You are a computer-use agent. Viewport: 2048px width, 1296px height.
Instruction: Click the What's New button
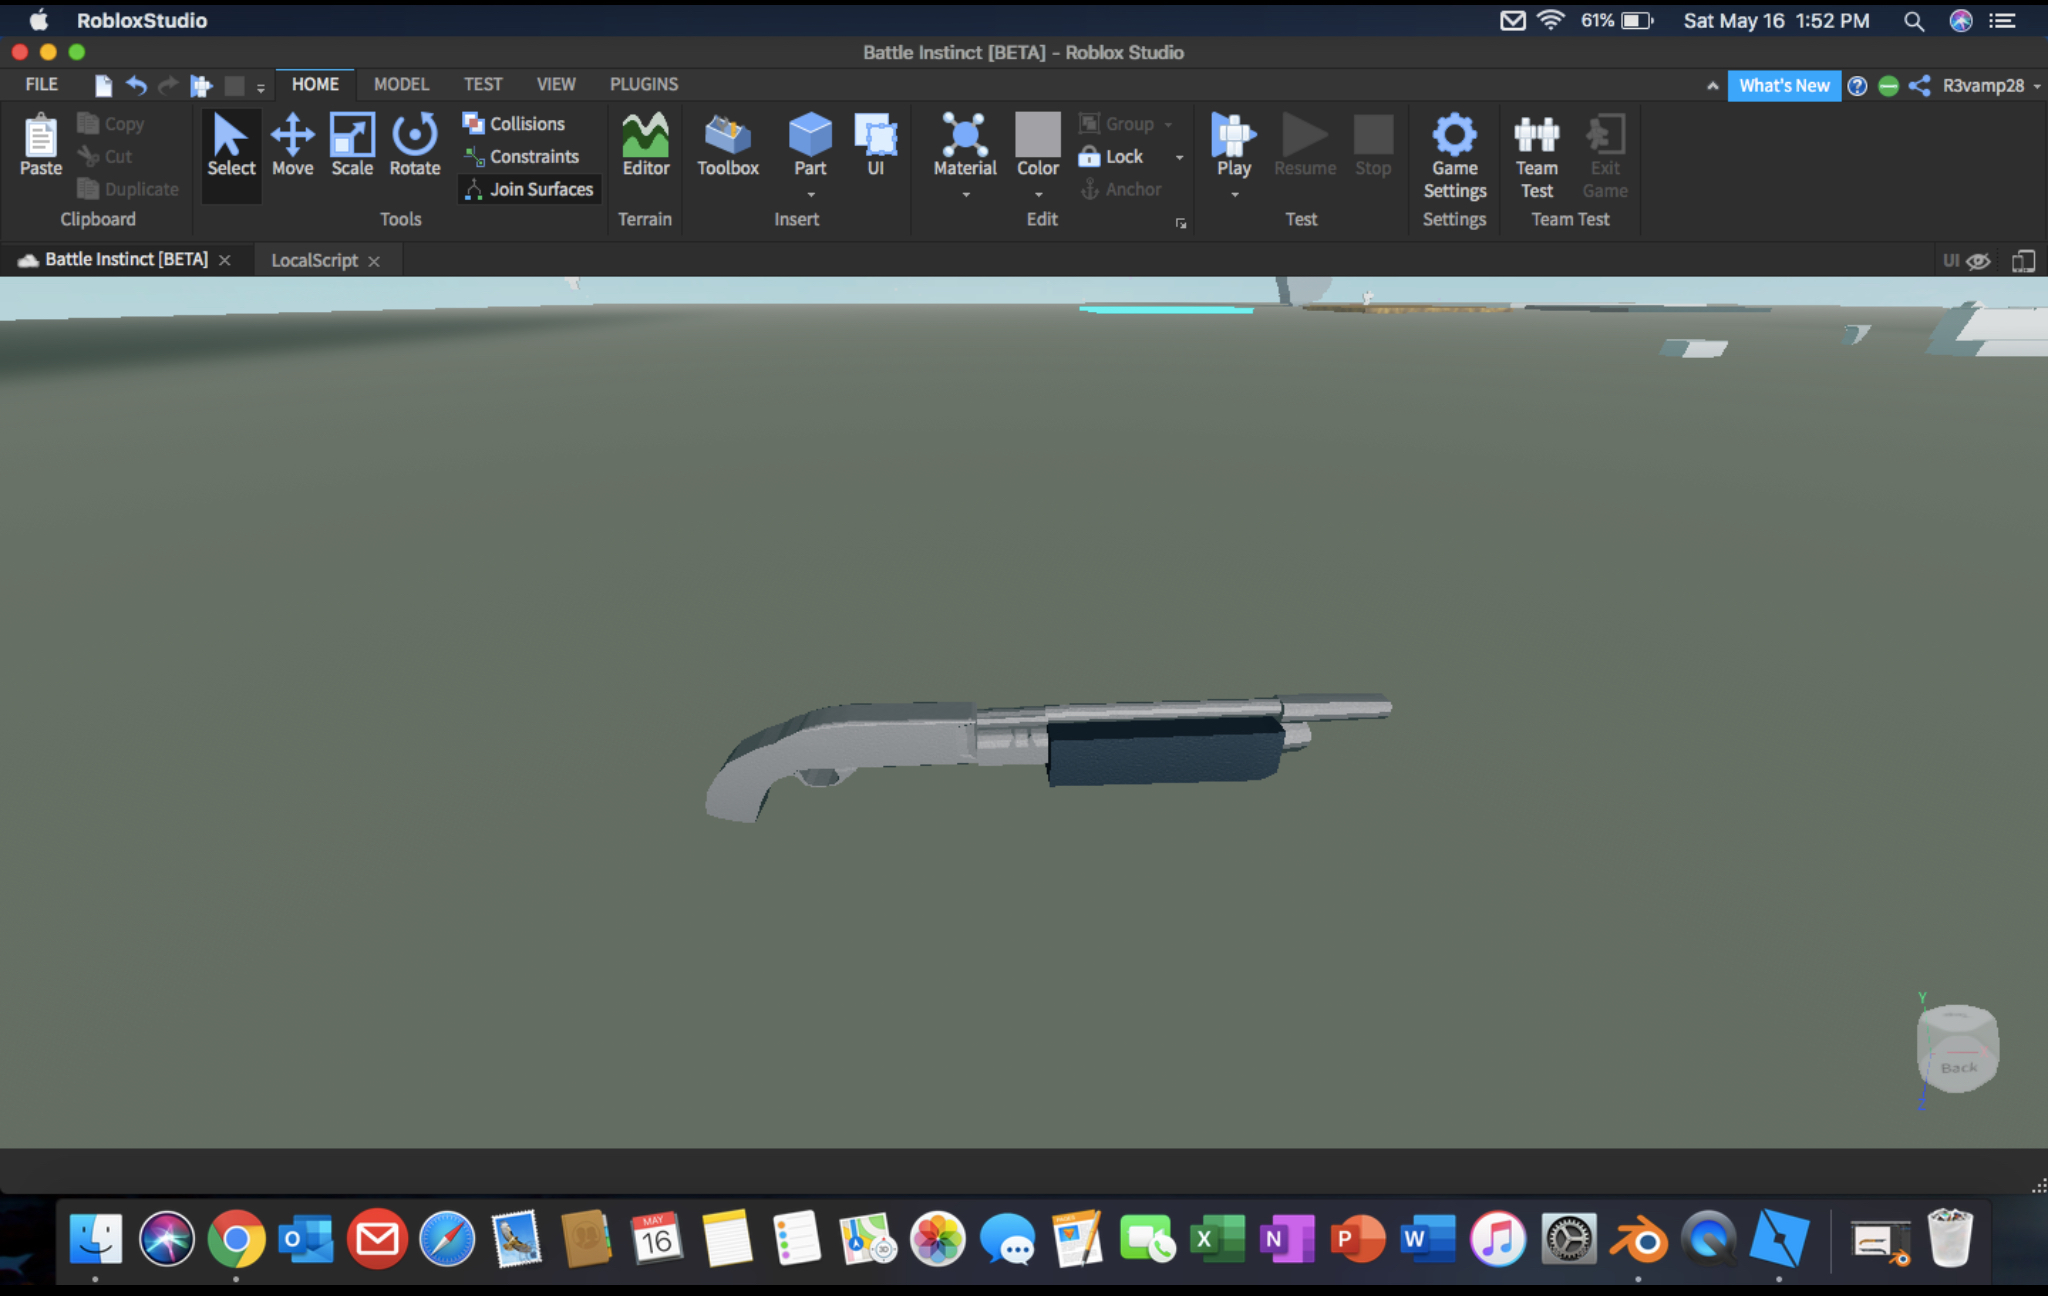(x=1783, y=86)
